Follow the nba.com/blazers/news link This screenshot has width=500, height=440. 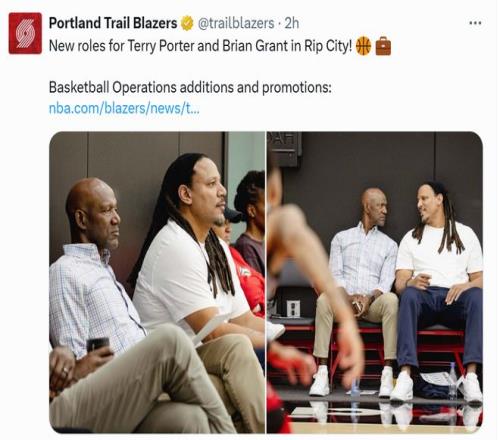click(x=124, y=108)
